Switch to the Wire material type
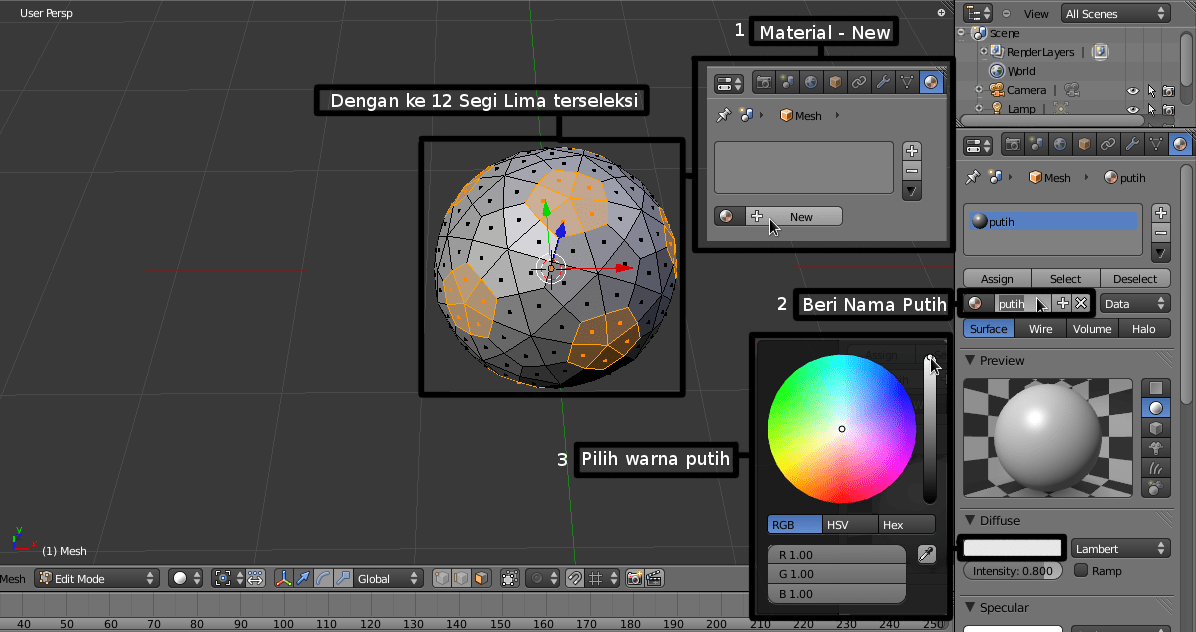 tap(1040, 329)
